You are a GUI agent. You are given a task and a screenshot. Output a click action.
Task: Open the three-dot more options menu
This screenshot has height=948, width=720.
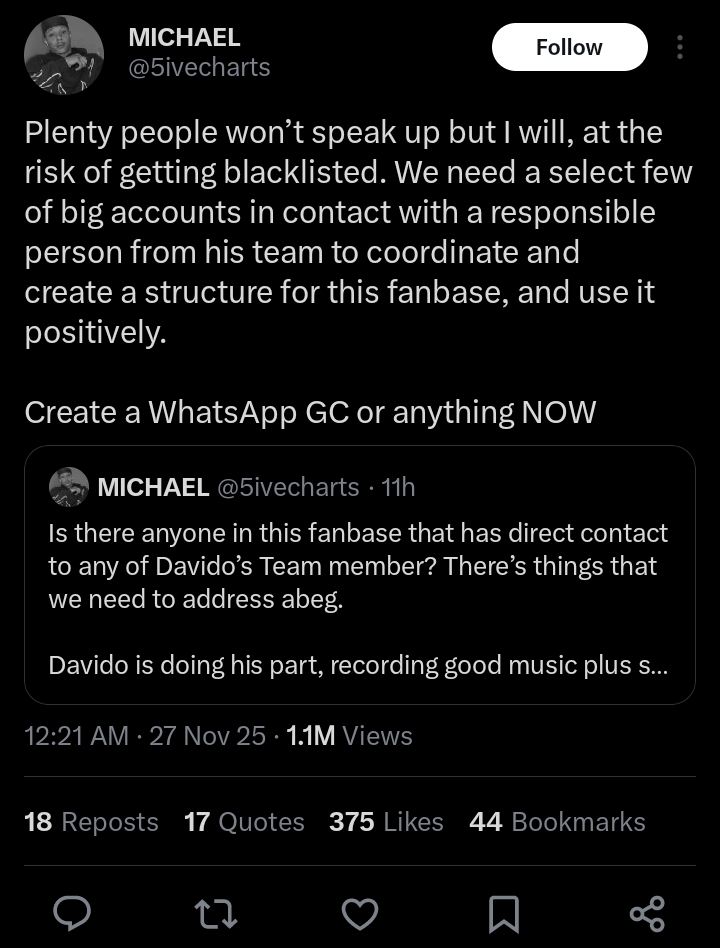coord(680,47)
